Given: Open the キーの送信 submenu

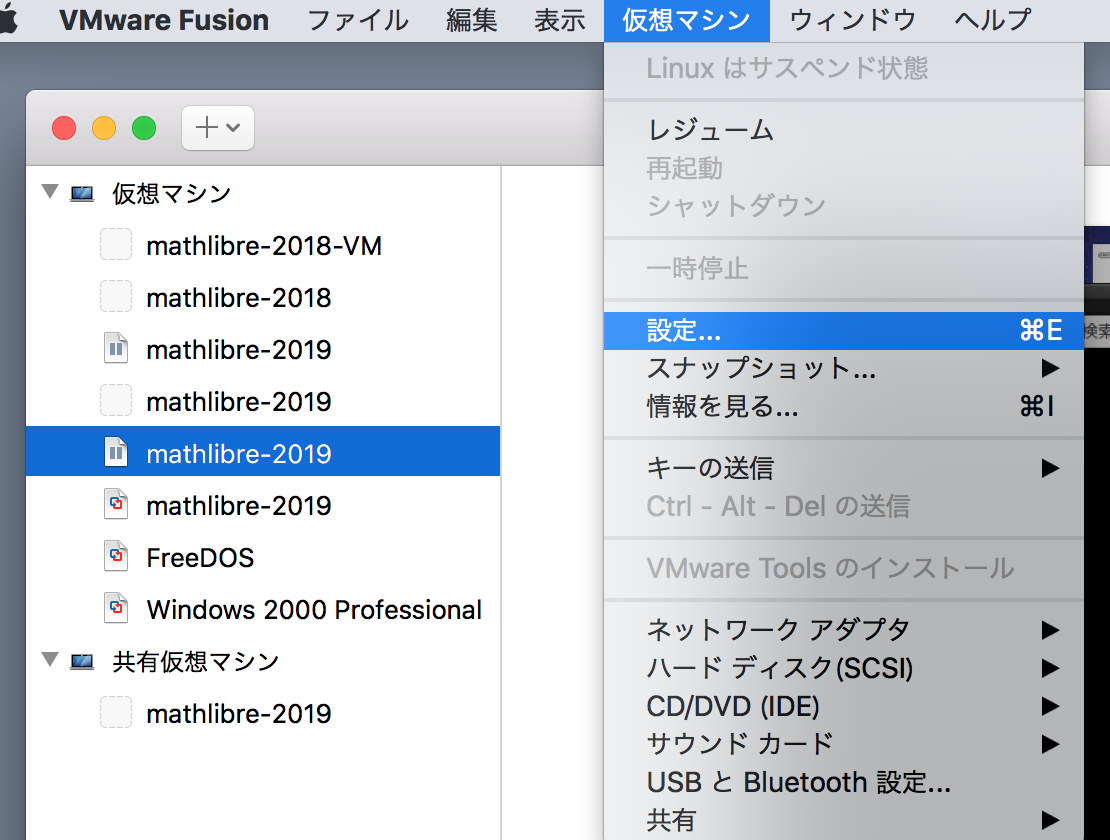Looking at the screenshot, I should point(844,468).
